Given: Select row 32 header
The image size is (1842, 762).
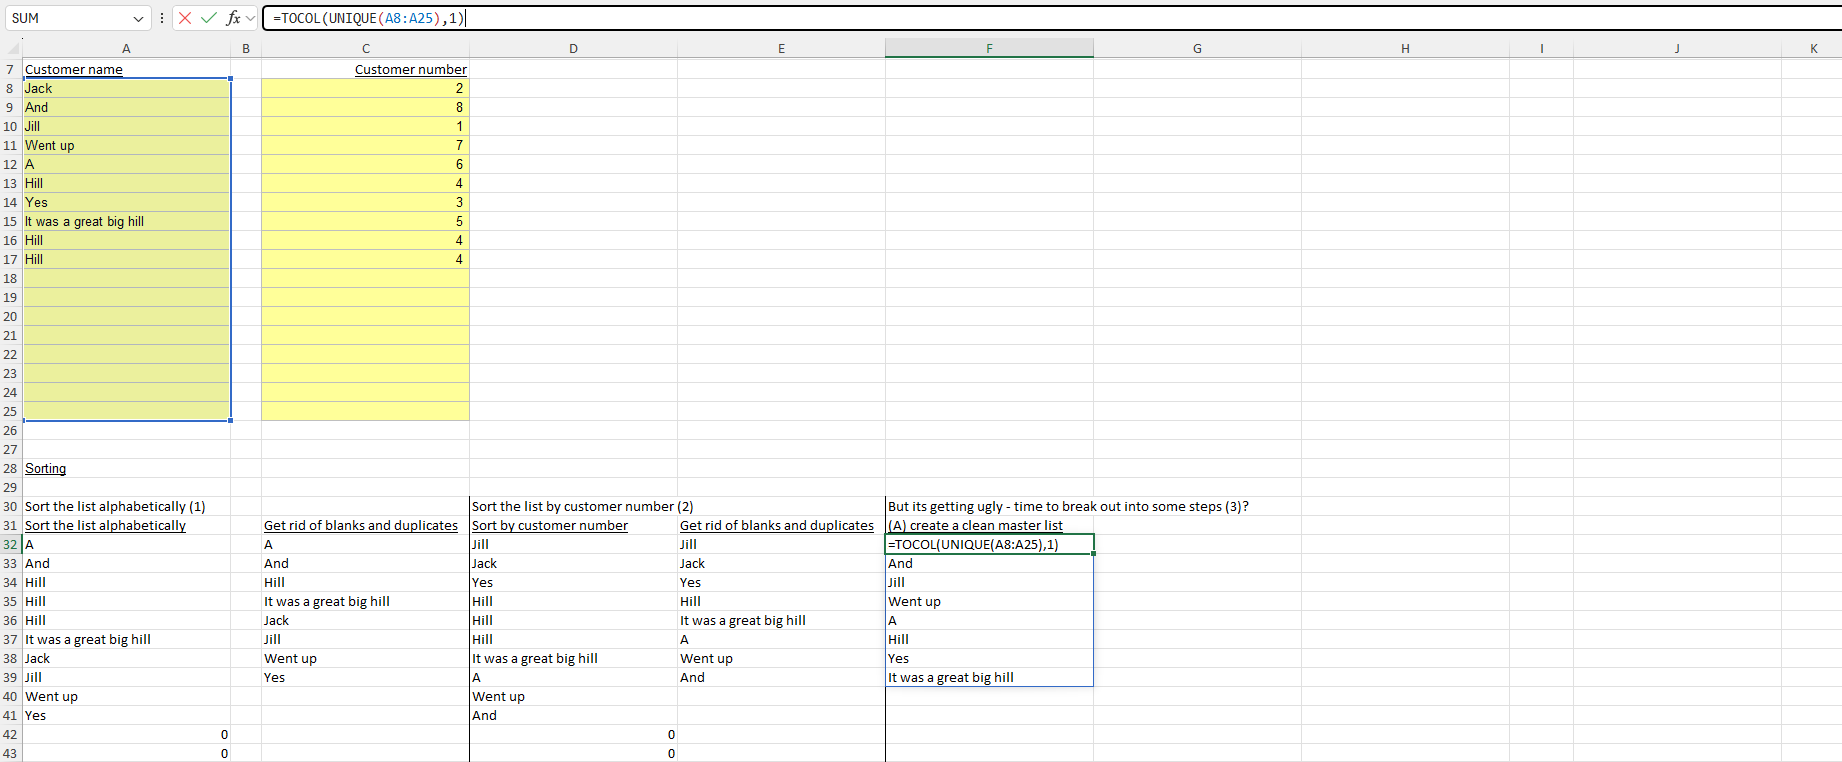Looking at the screenshot, I should point(10,544).
